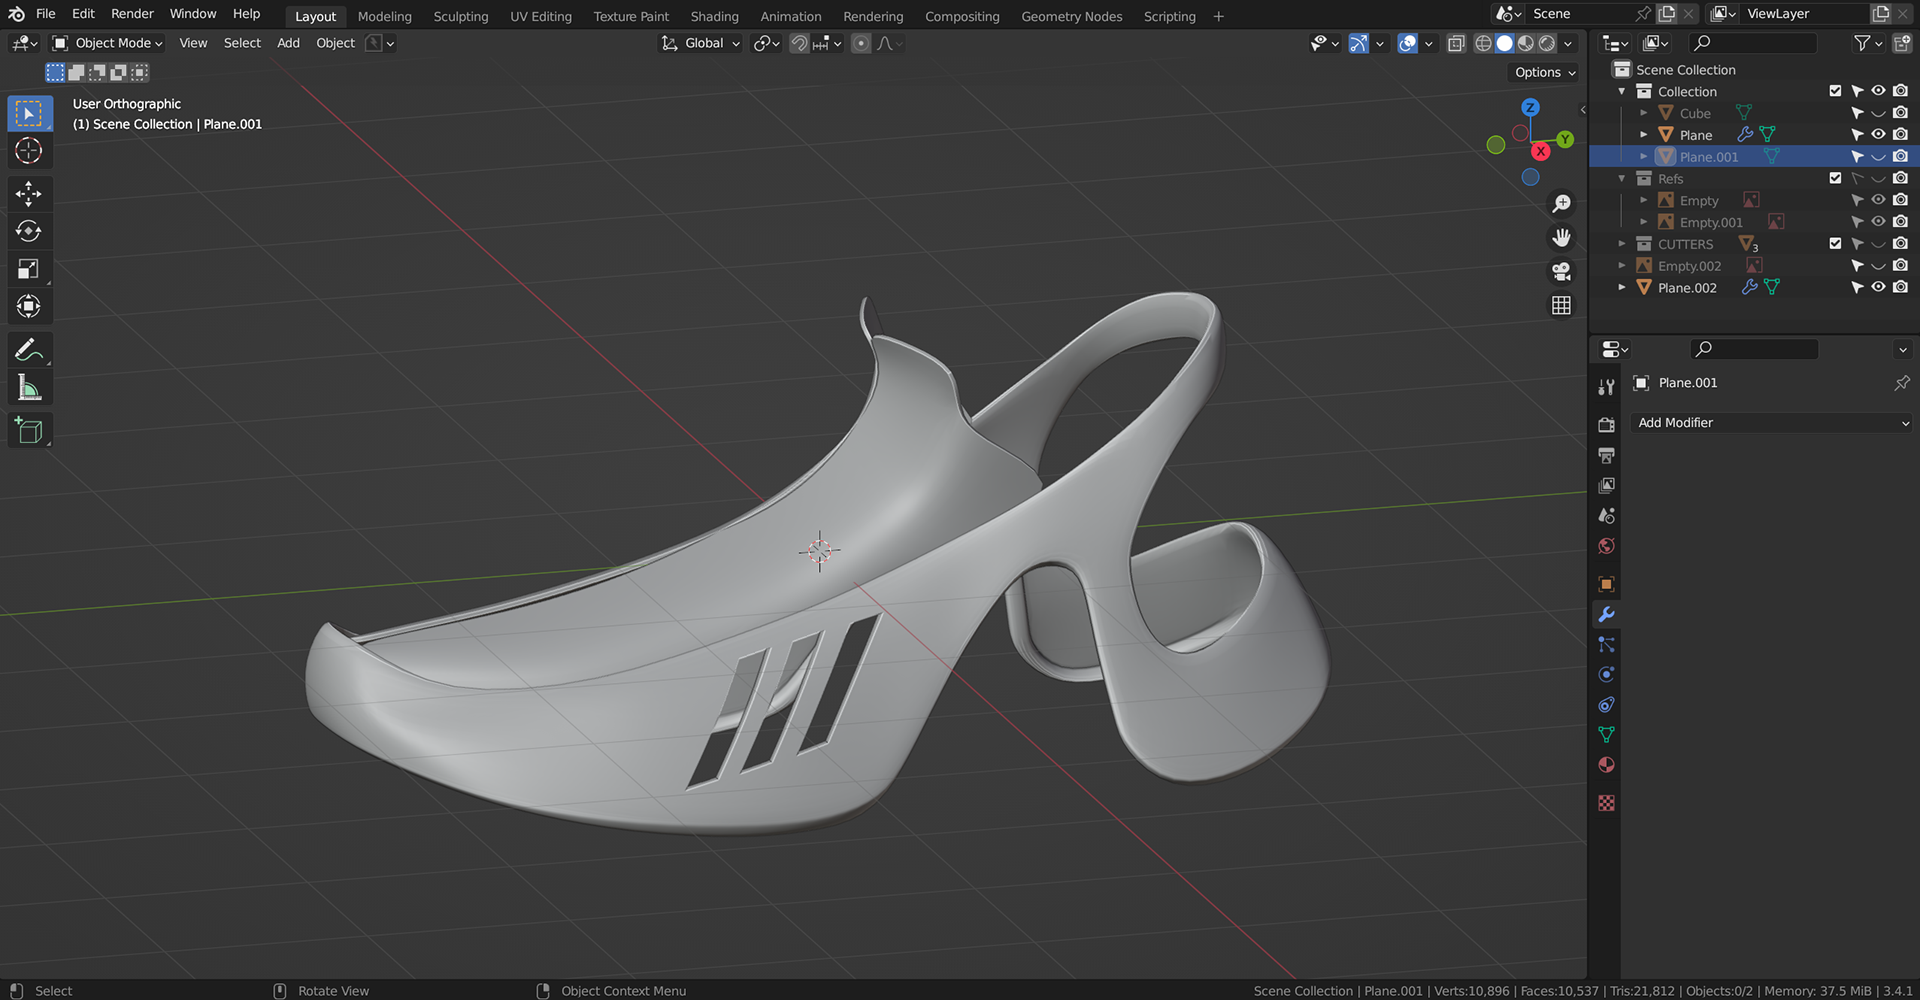
Task: Select the Add Cube tool
Action: (29, 431)
